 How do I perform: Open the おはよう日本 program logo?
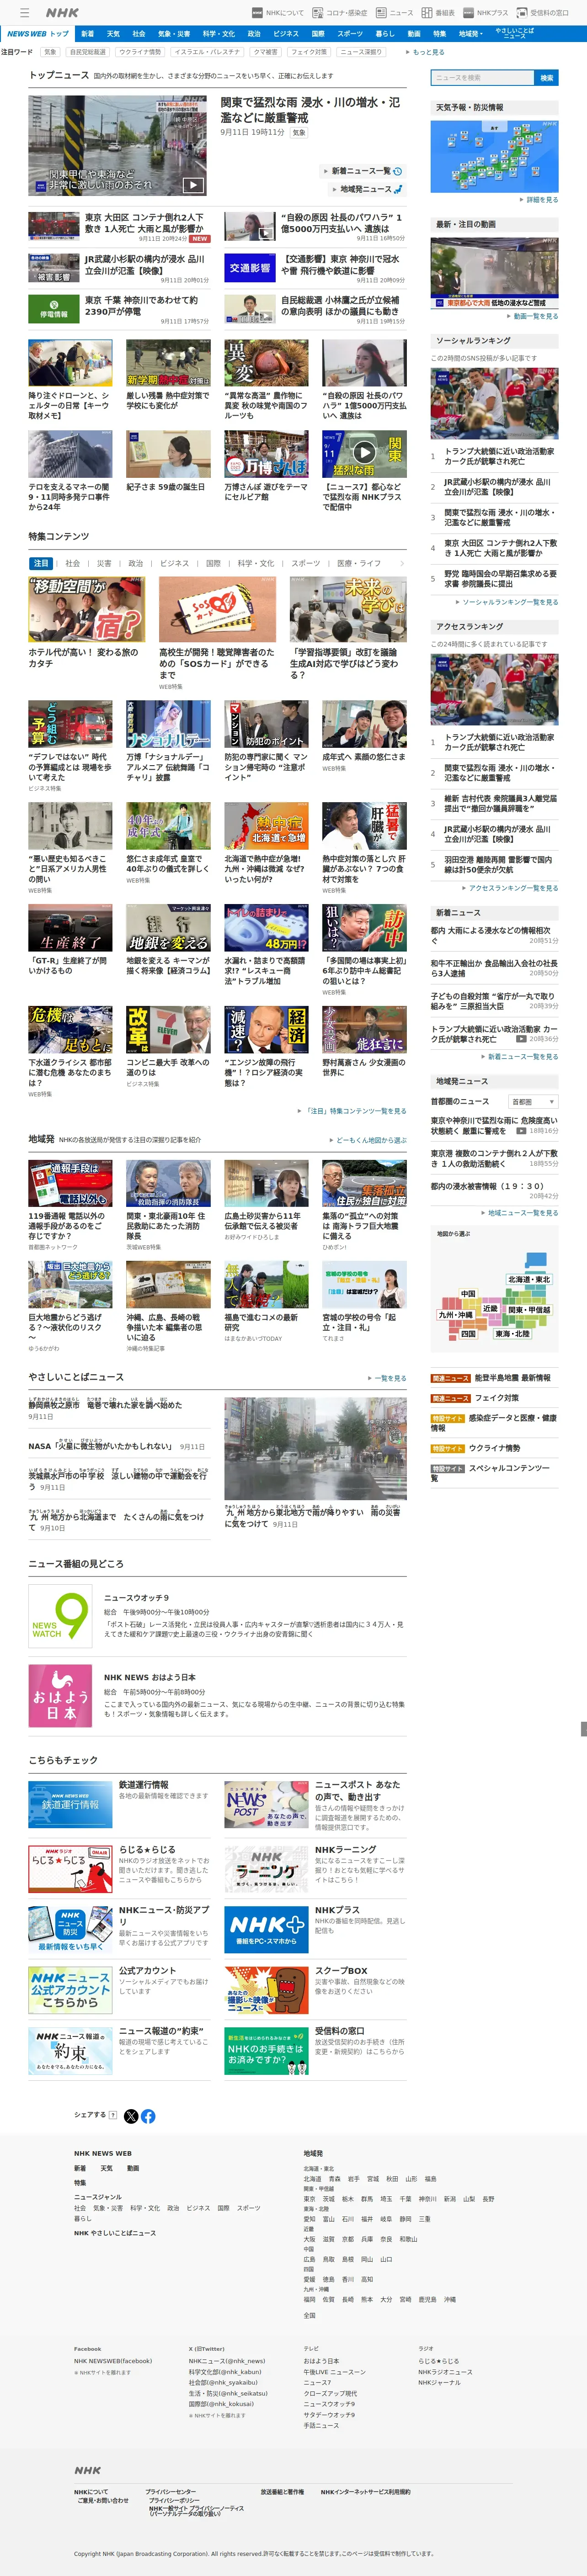(x=60, y=1696)
